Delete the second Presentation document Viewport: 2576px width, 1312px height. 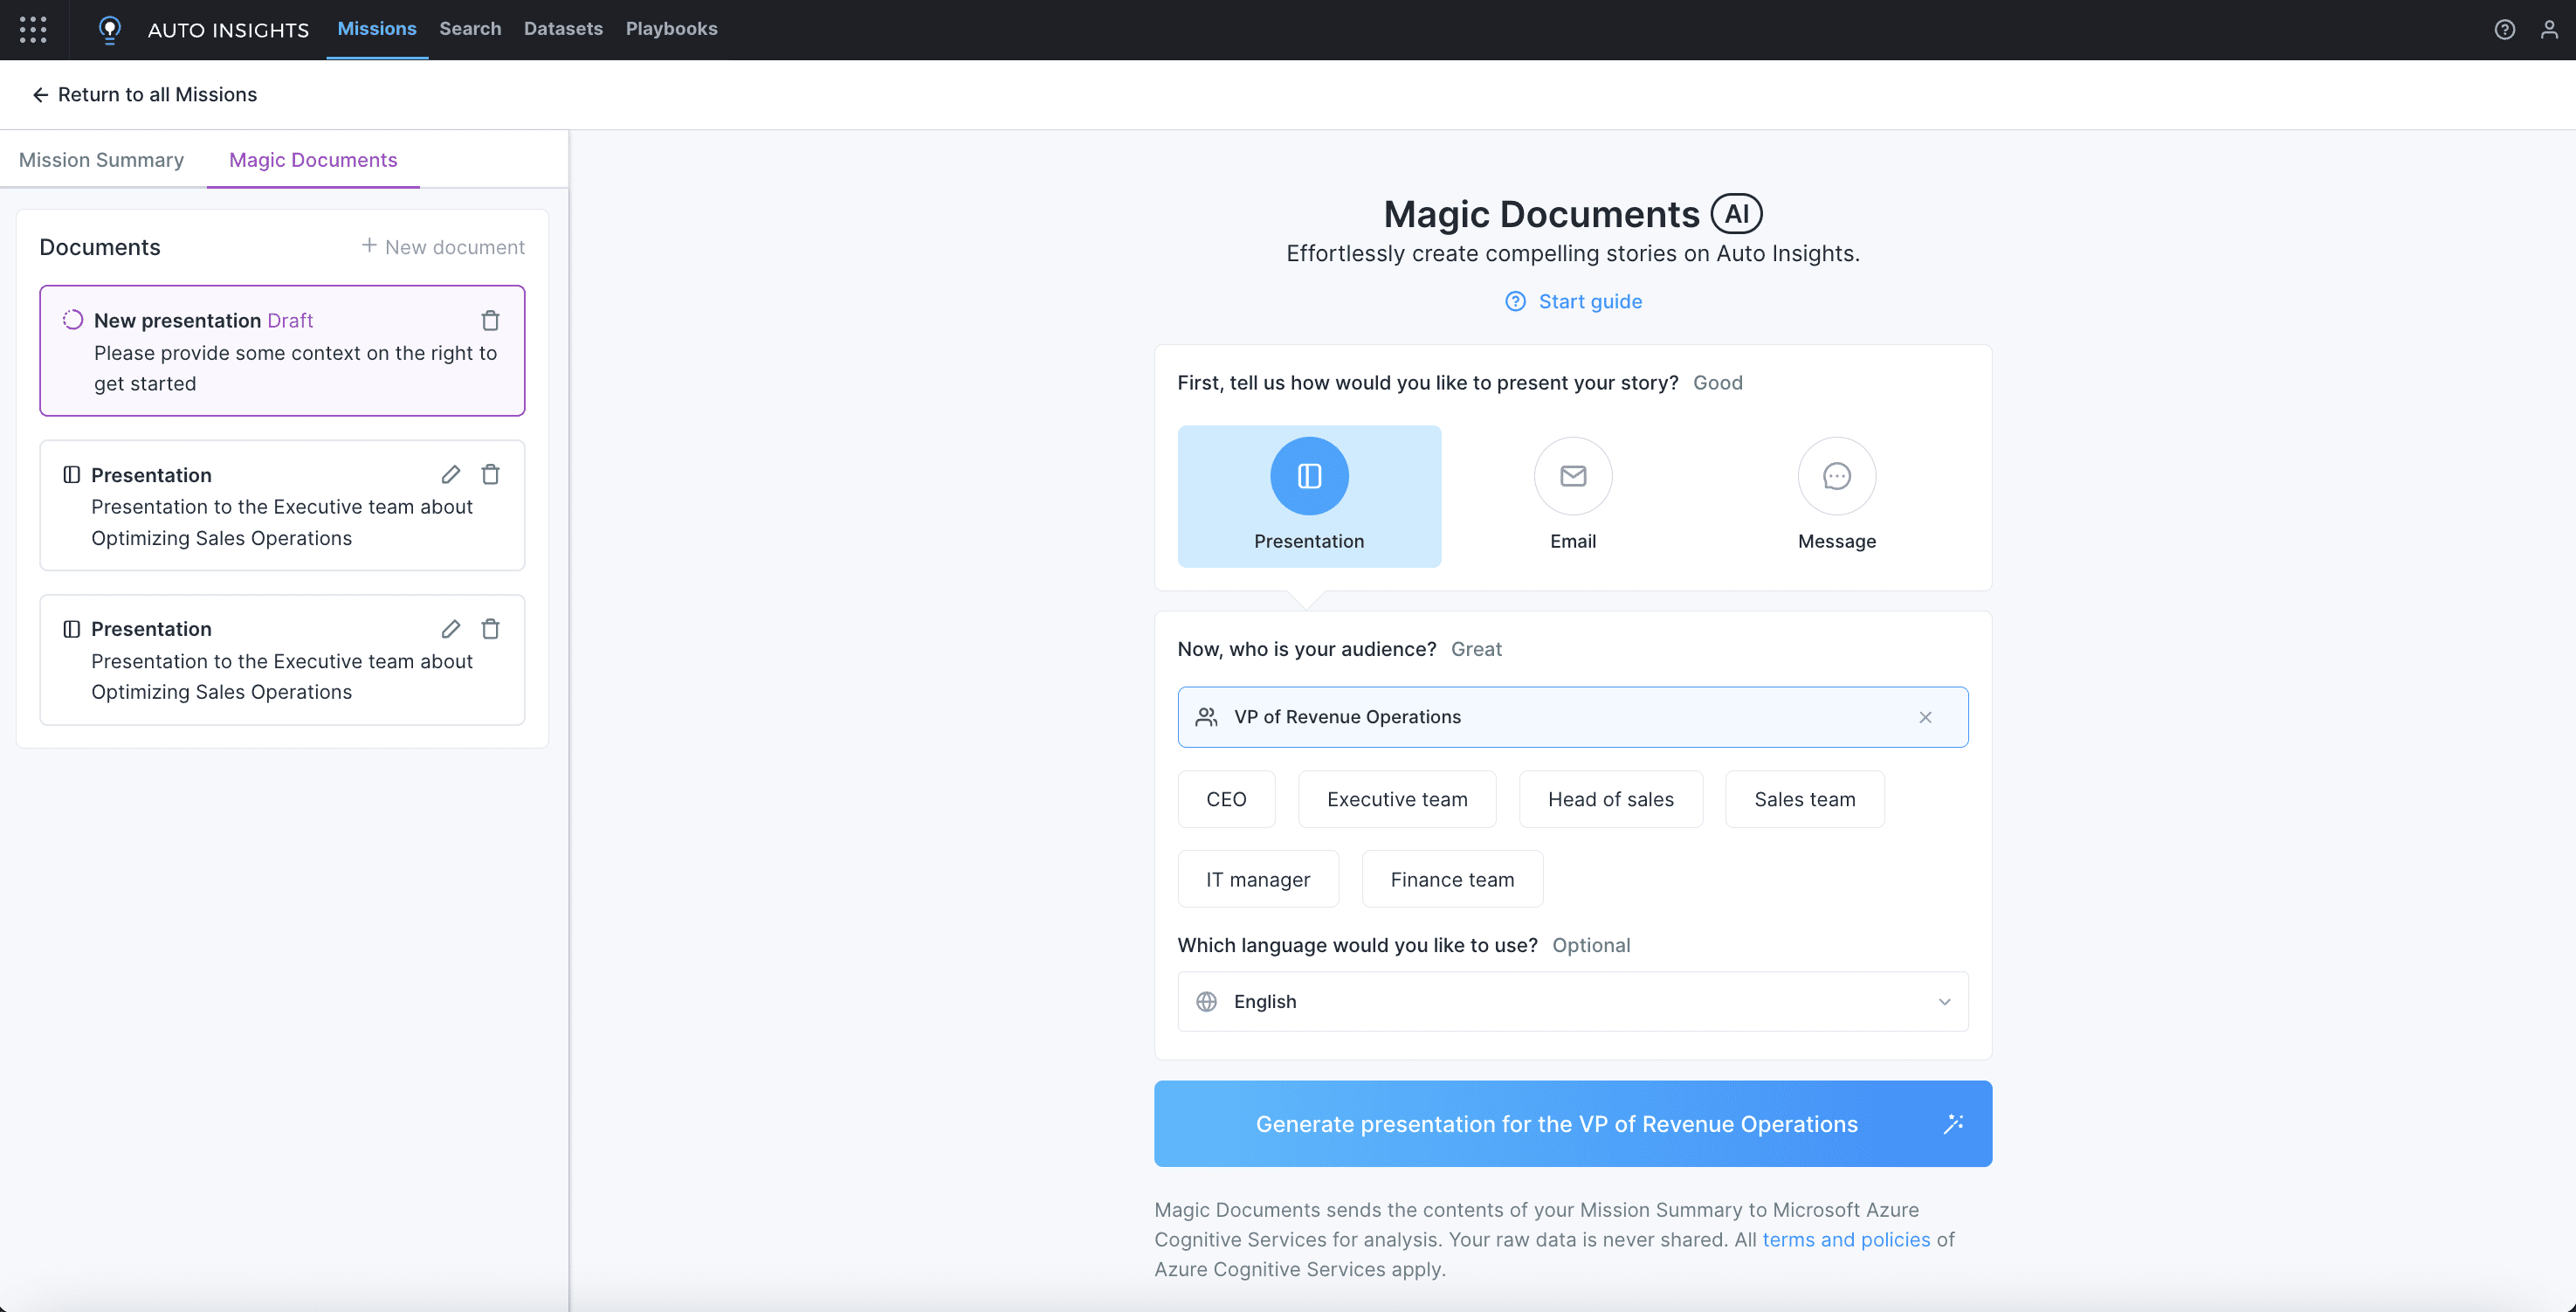pyautogui.click(x=490, y=629)
